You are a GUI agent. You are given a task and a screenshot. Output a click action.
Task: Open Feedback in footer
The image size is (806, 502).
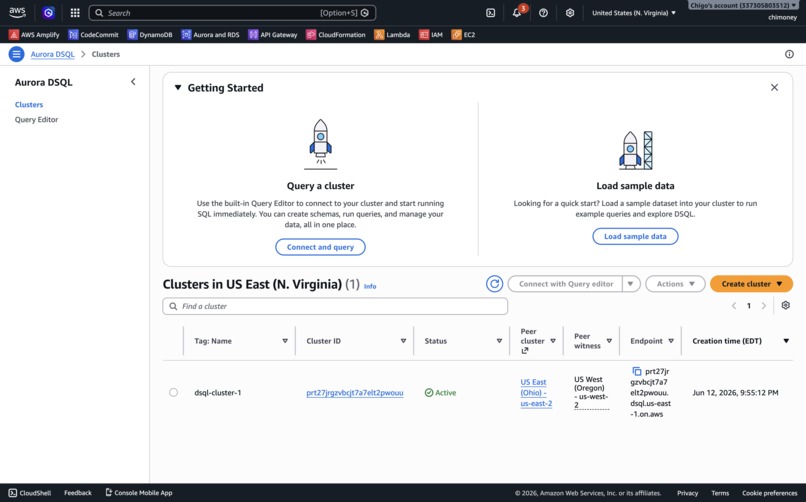[x=78, y=493]
